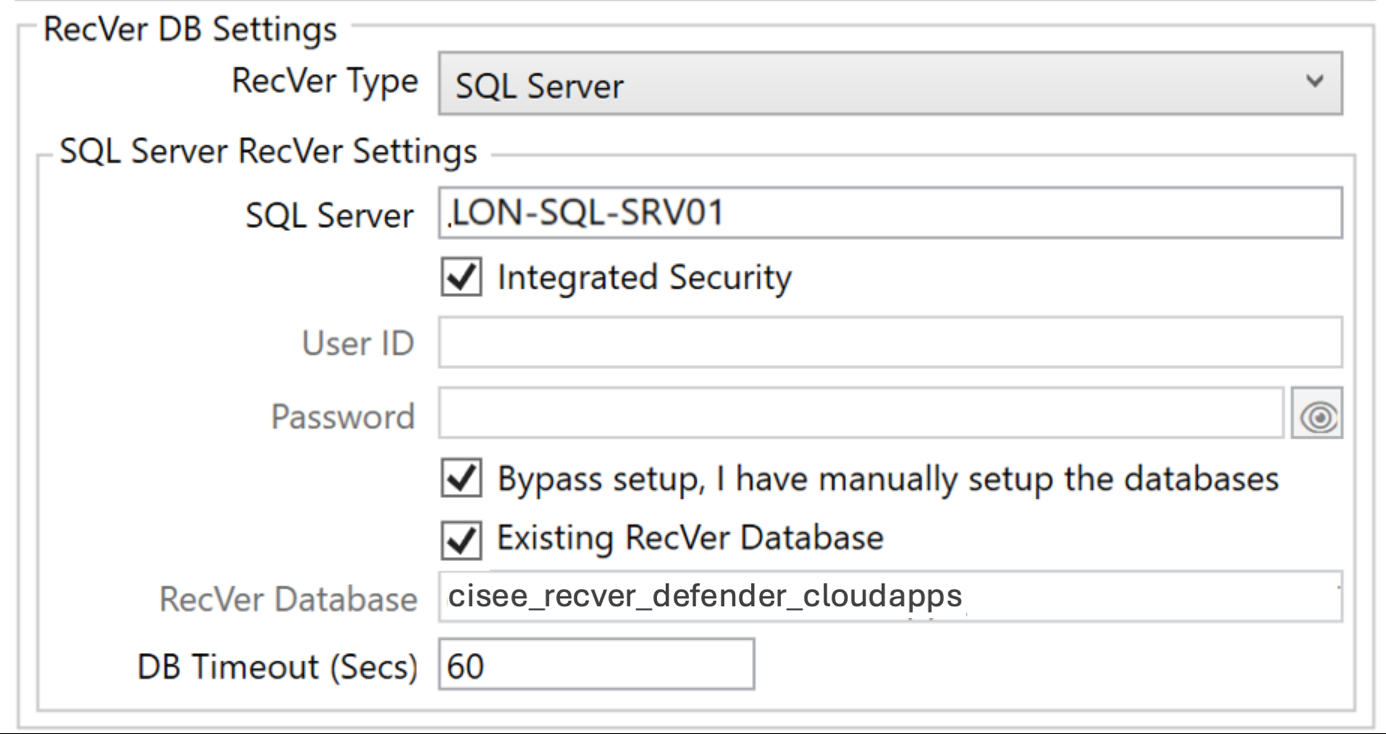Image resolution: width=1386 pixels, height=734 pixels.
Task: Click the "SQL Server RecVer Settings" group title
Action: click(x=269, y=152)
